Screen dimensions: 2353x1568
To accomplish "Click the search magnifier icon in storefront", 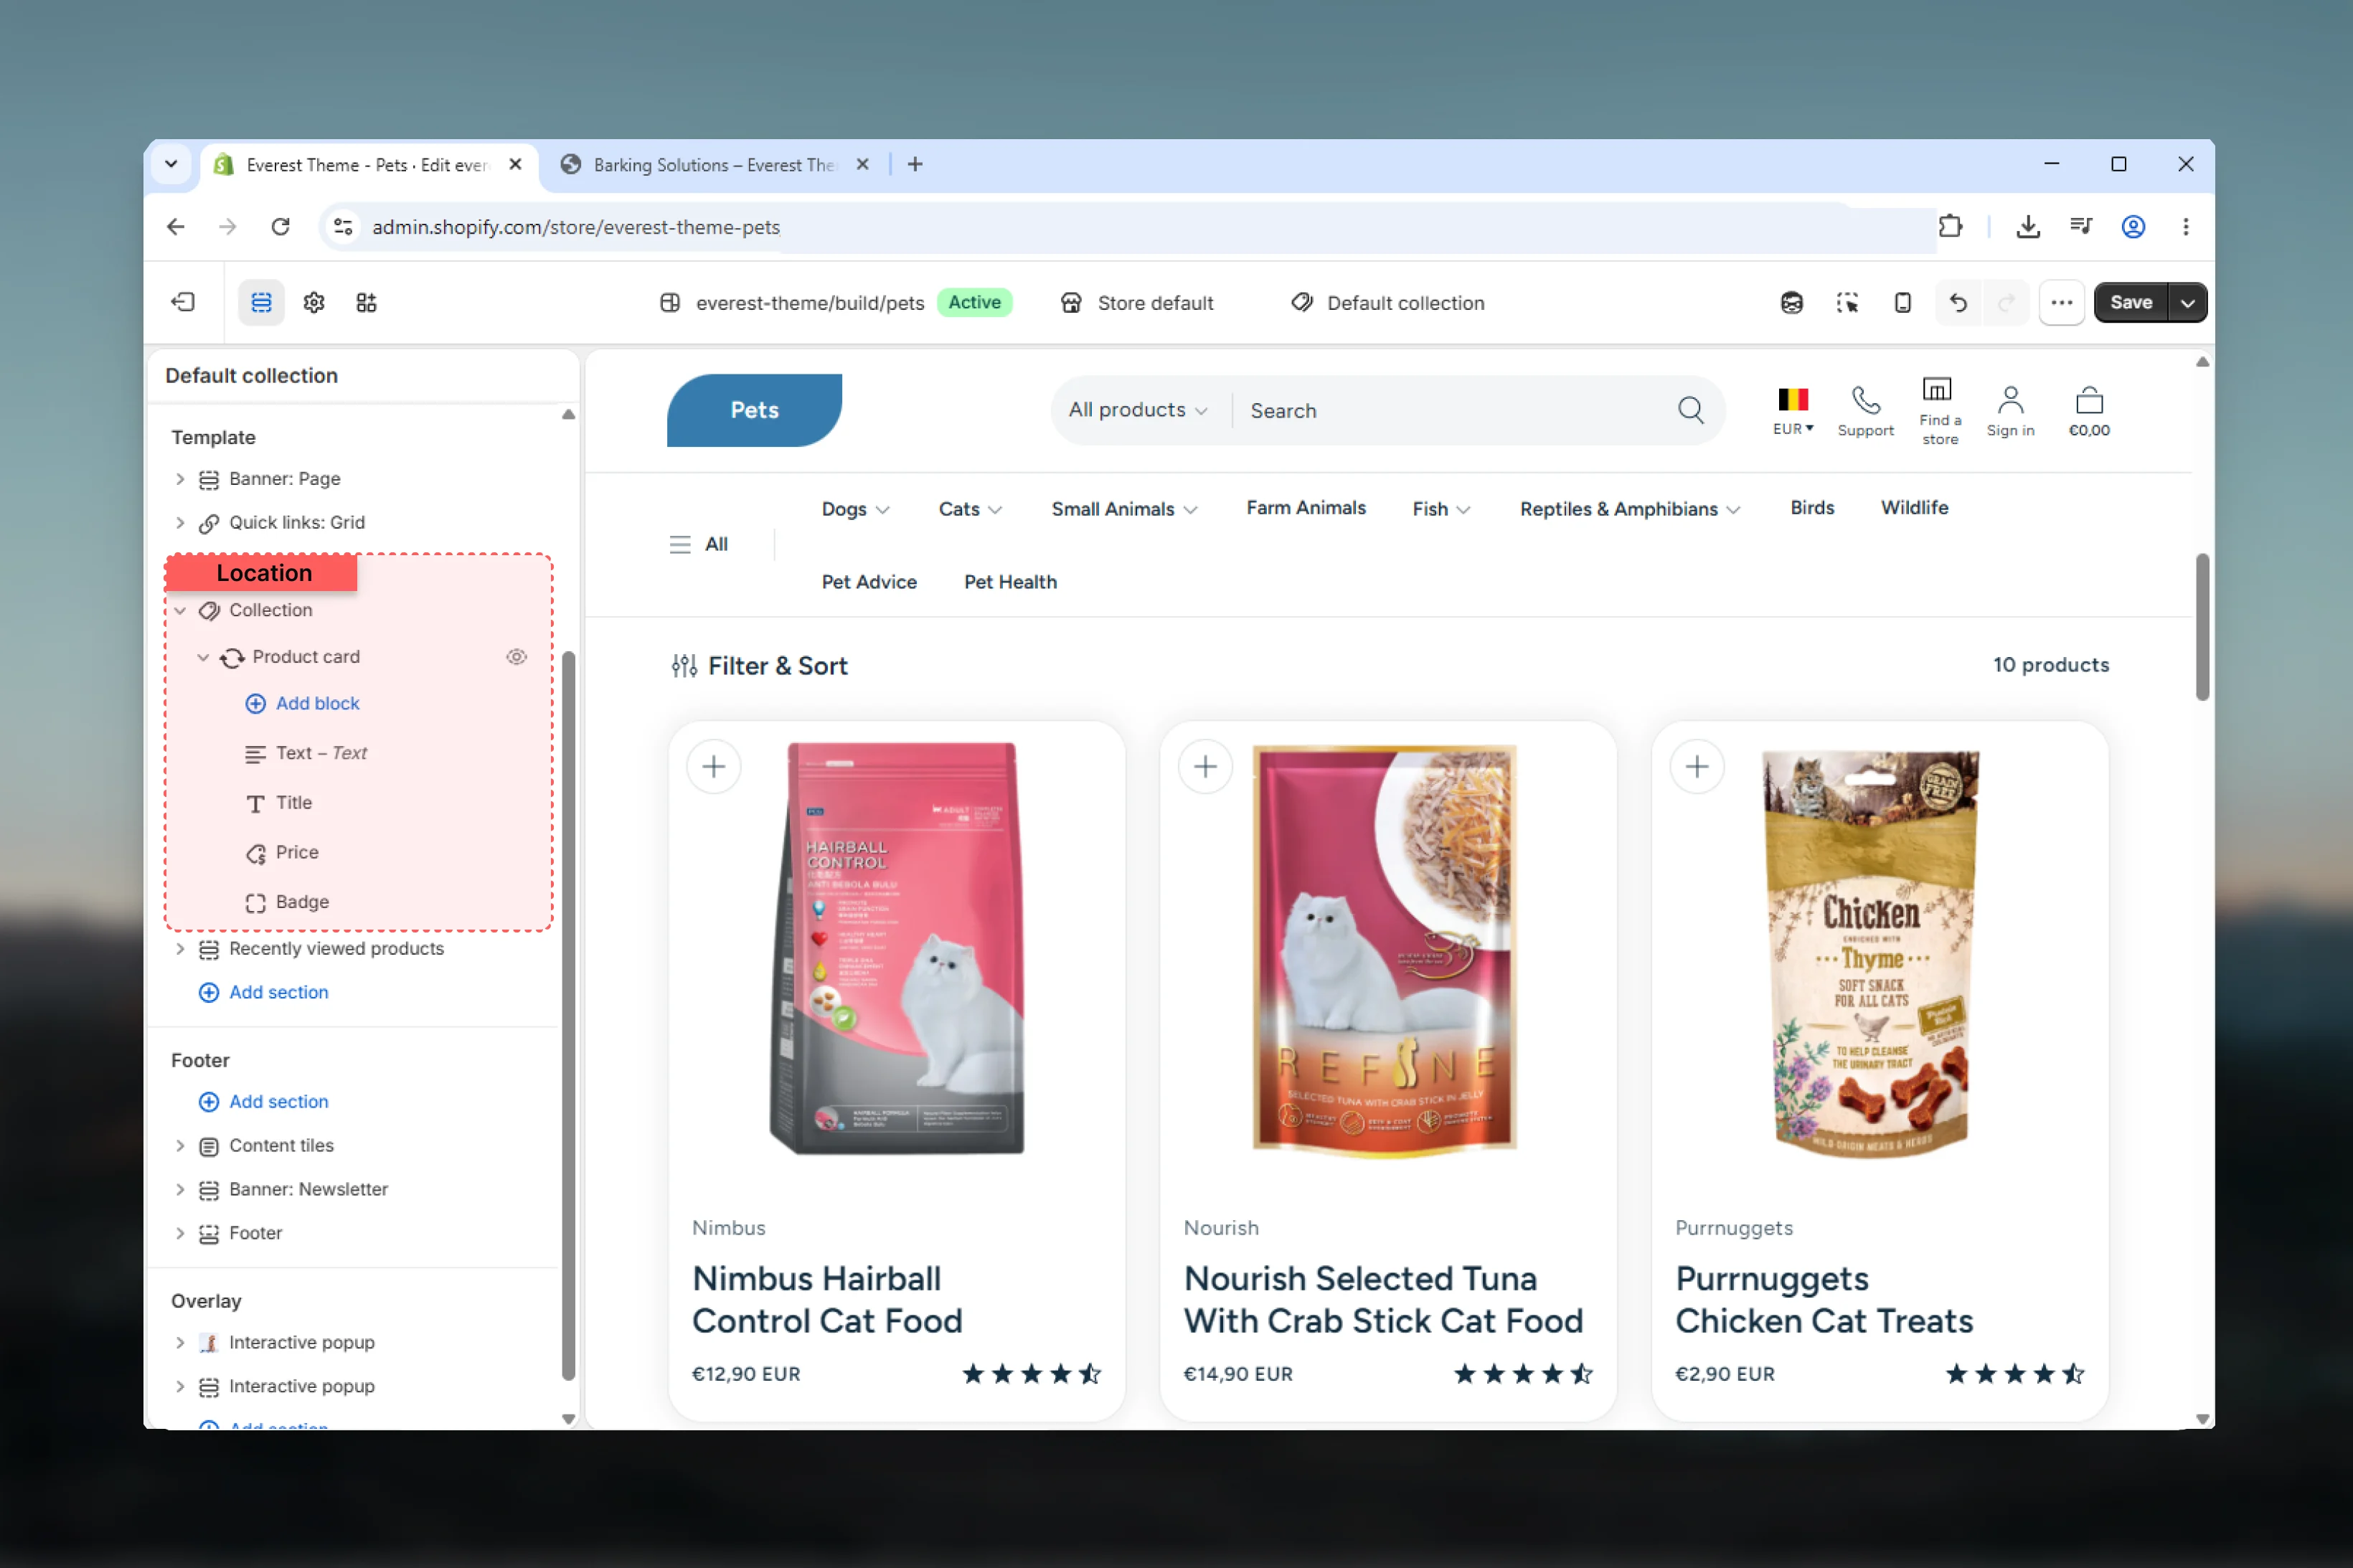I will tap(1690, 410).
